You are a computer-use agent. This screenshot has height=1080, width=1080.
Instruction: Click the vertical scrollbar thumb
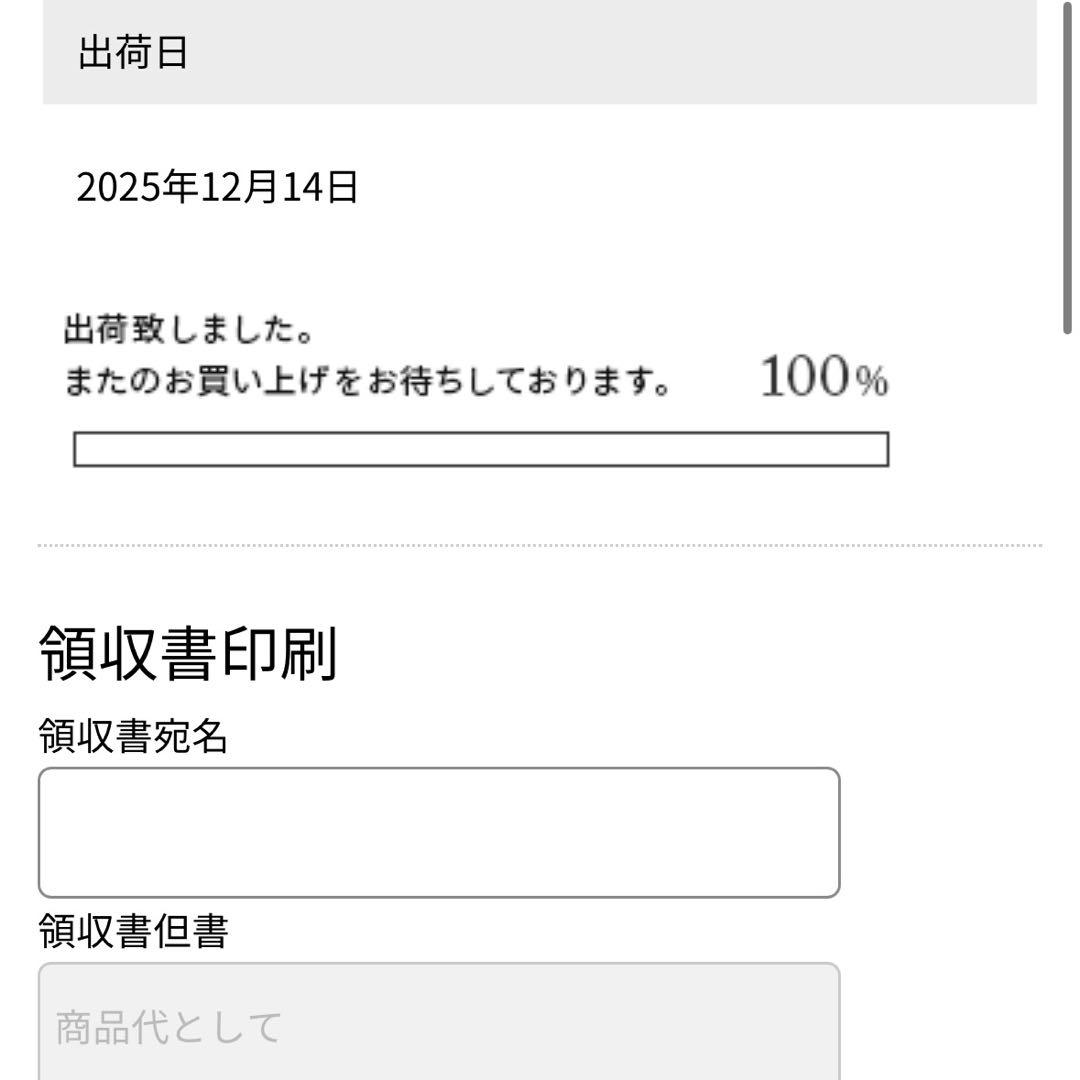1067,170
